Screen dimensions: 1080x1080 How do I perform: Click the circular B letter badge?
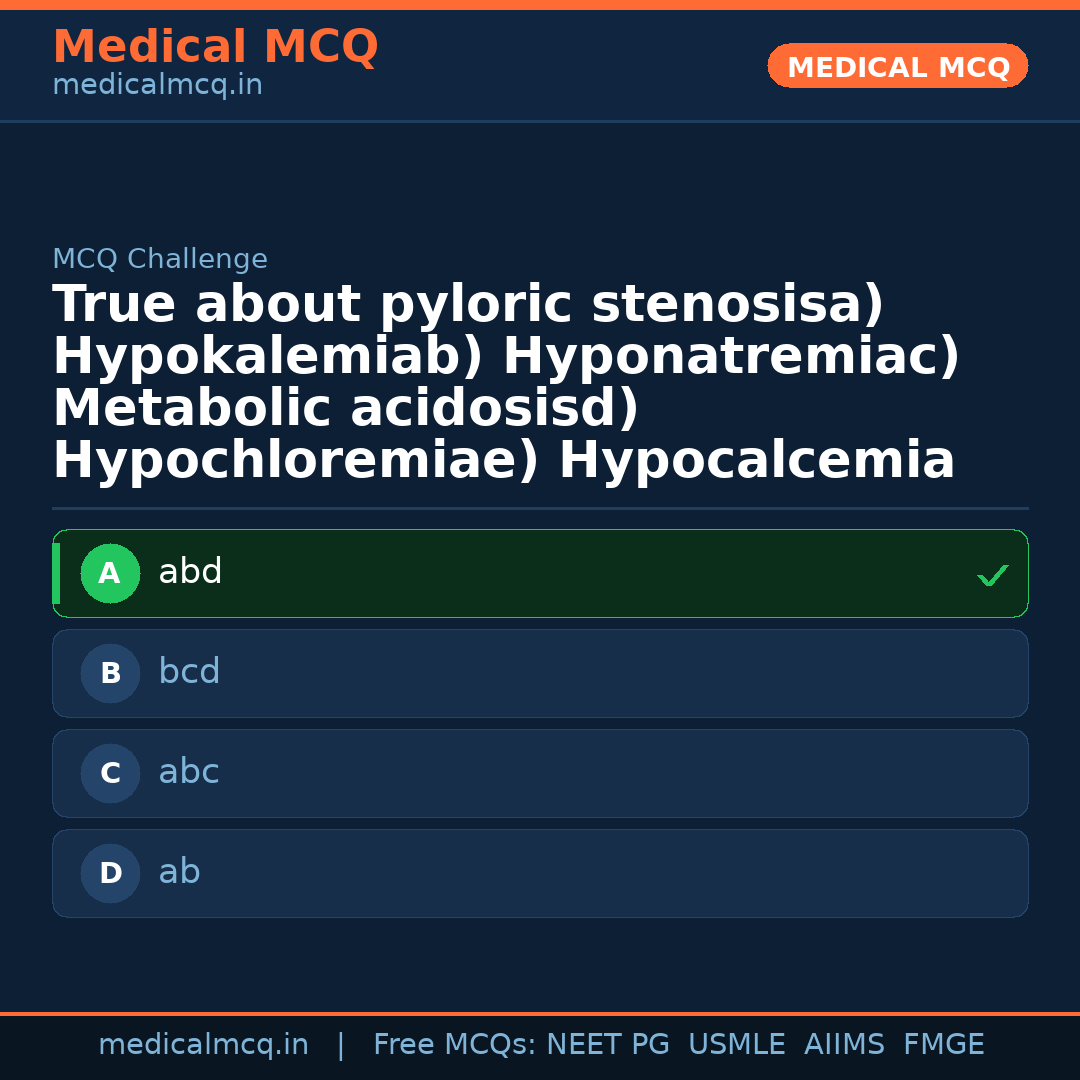click(x=110, y=673)
